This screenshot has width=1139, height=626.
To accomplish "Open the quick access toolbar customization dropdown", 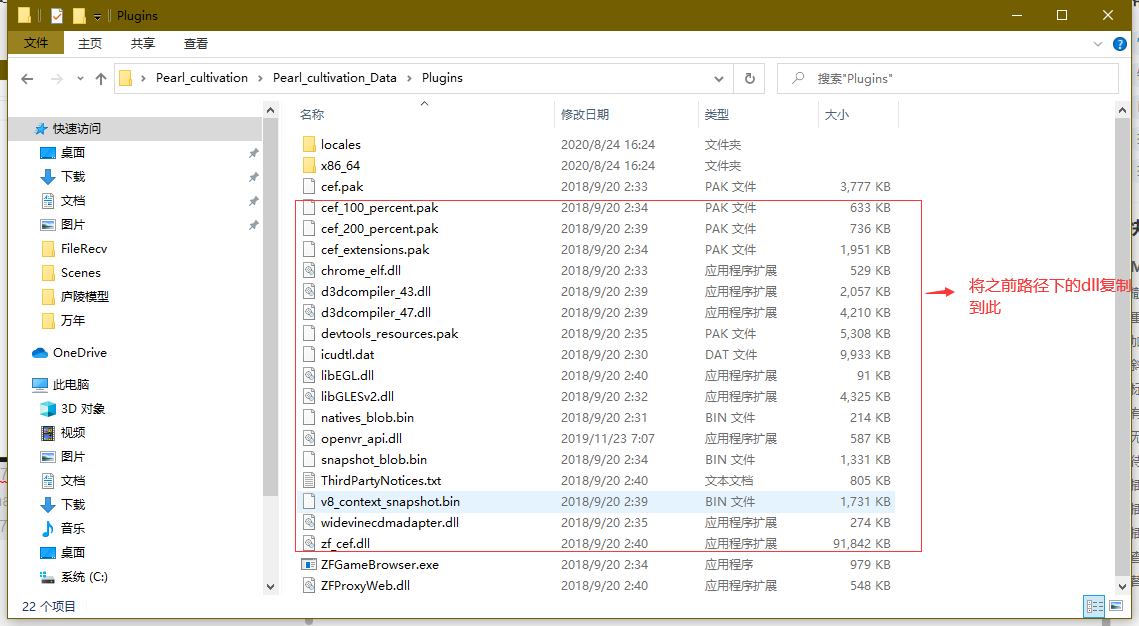I will click(95, 15).
